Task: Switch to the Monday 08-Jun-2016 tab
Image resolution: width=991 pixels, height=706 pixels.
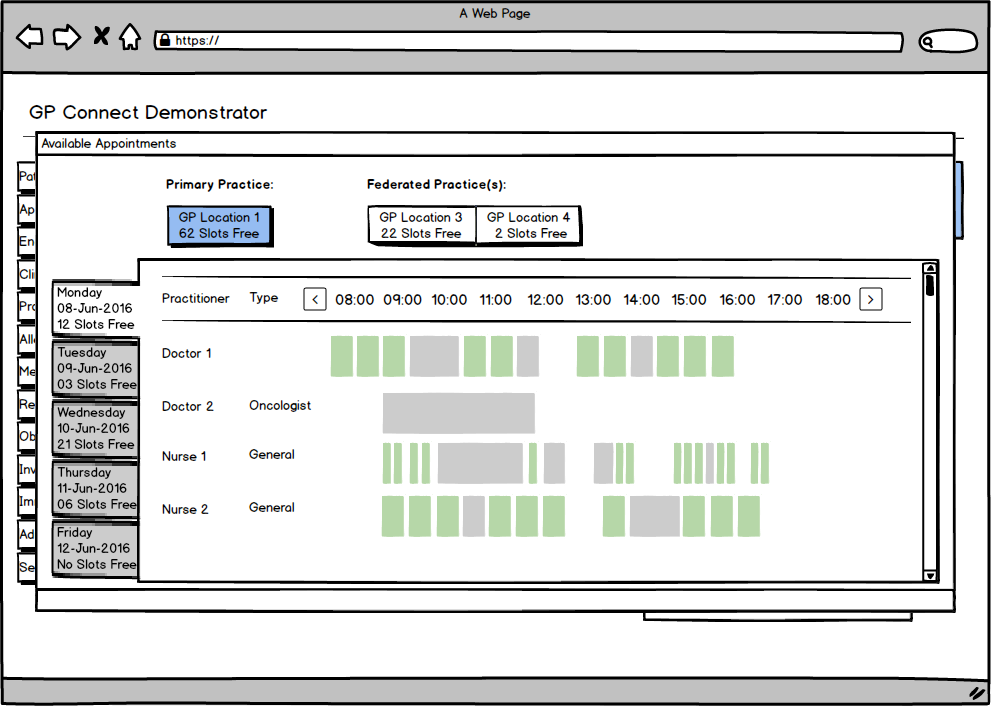Action: tap(95, 308)
